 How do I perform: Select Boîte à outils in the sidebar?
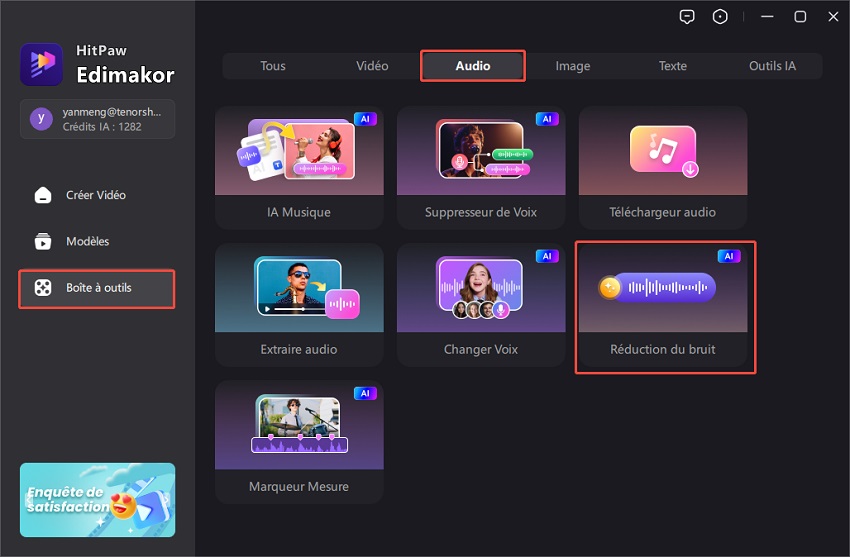(97, 288)
